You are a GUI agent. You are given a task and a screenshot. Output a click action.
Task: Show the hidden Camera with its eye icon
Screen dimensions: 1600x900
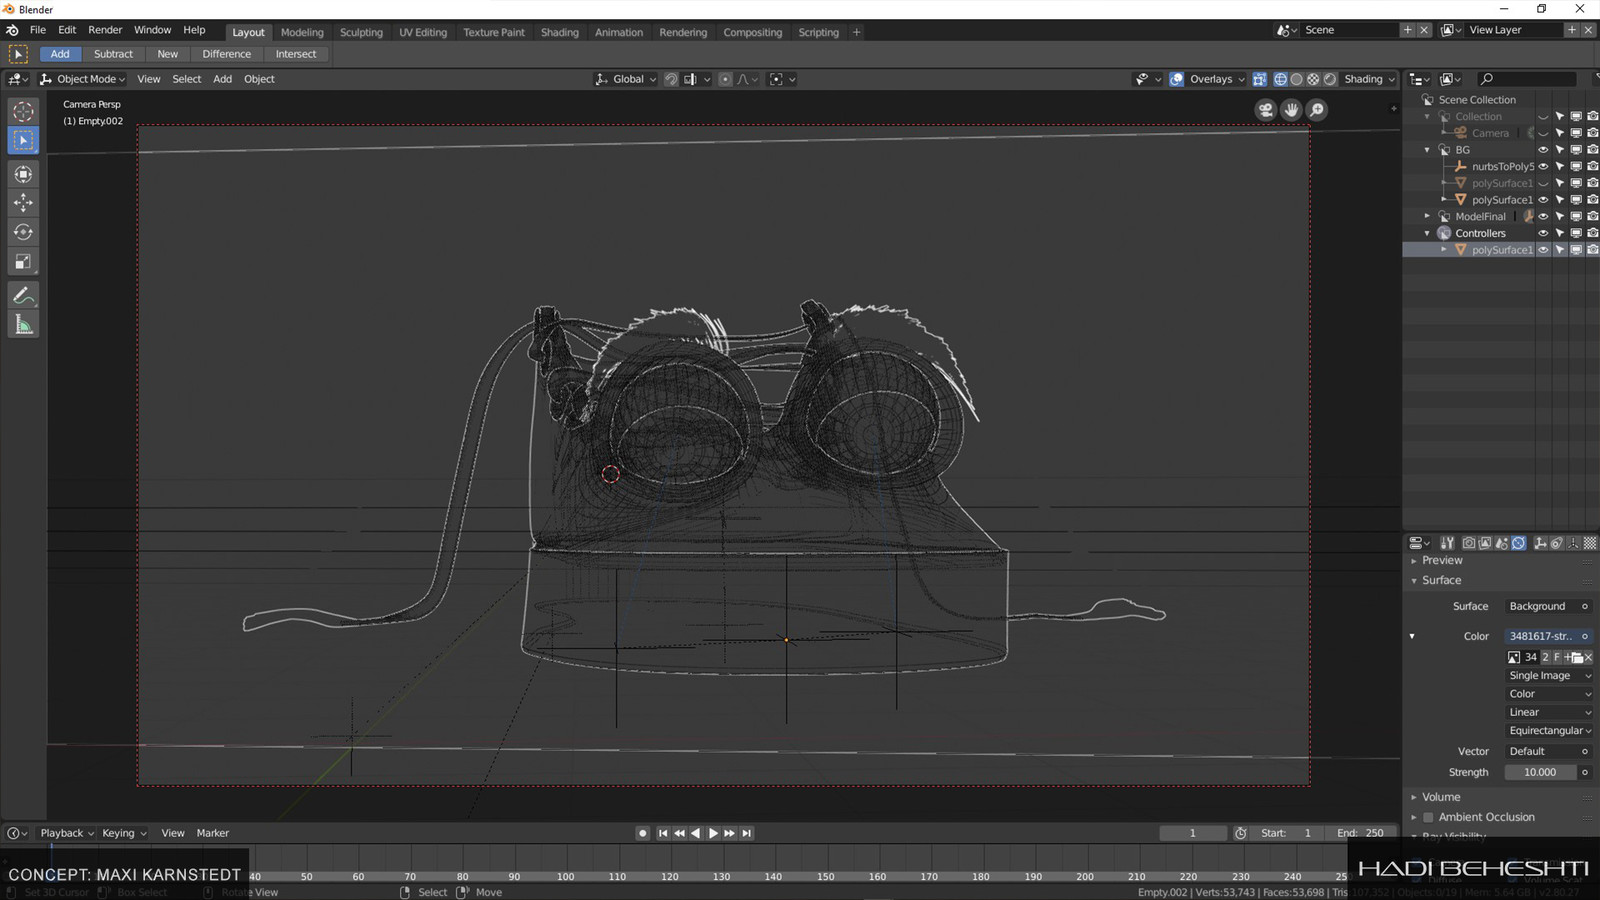(x=1543, y=133)
